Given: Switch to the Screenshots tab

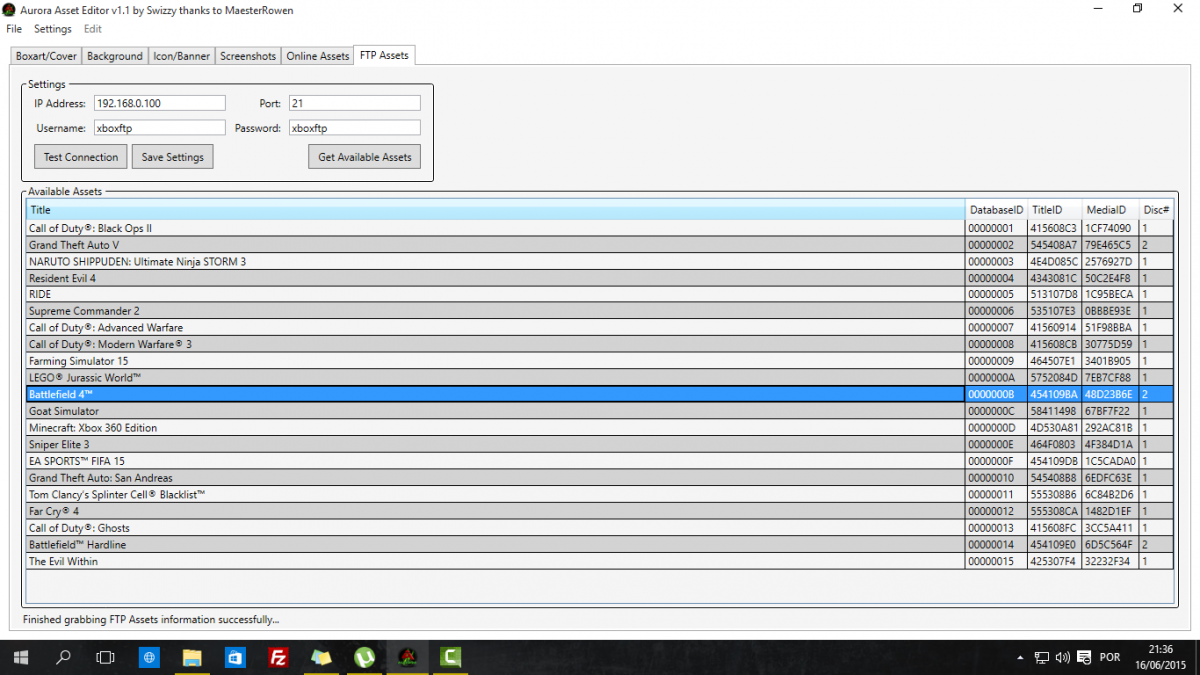Looking at the screenshot, I should pos(248,56).
